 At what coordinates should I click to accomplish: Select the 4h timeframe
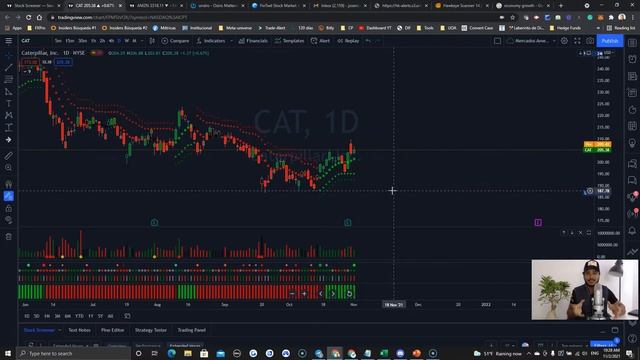tap(111, 41)
